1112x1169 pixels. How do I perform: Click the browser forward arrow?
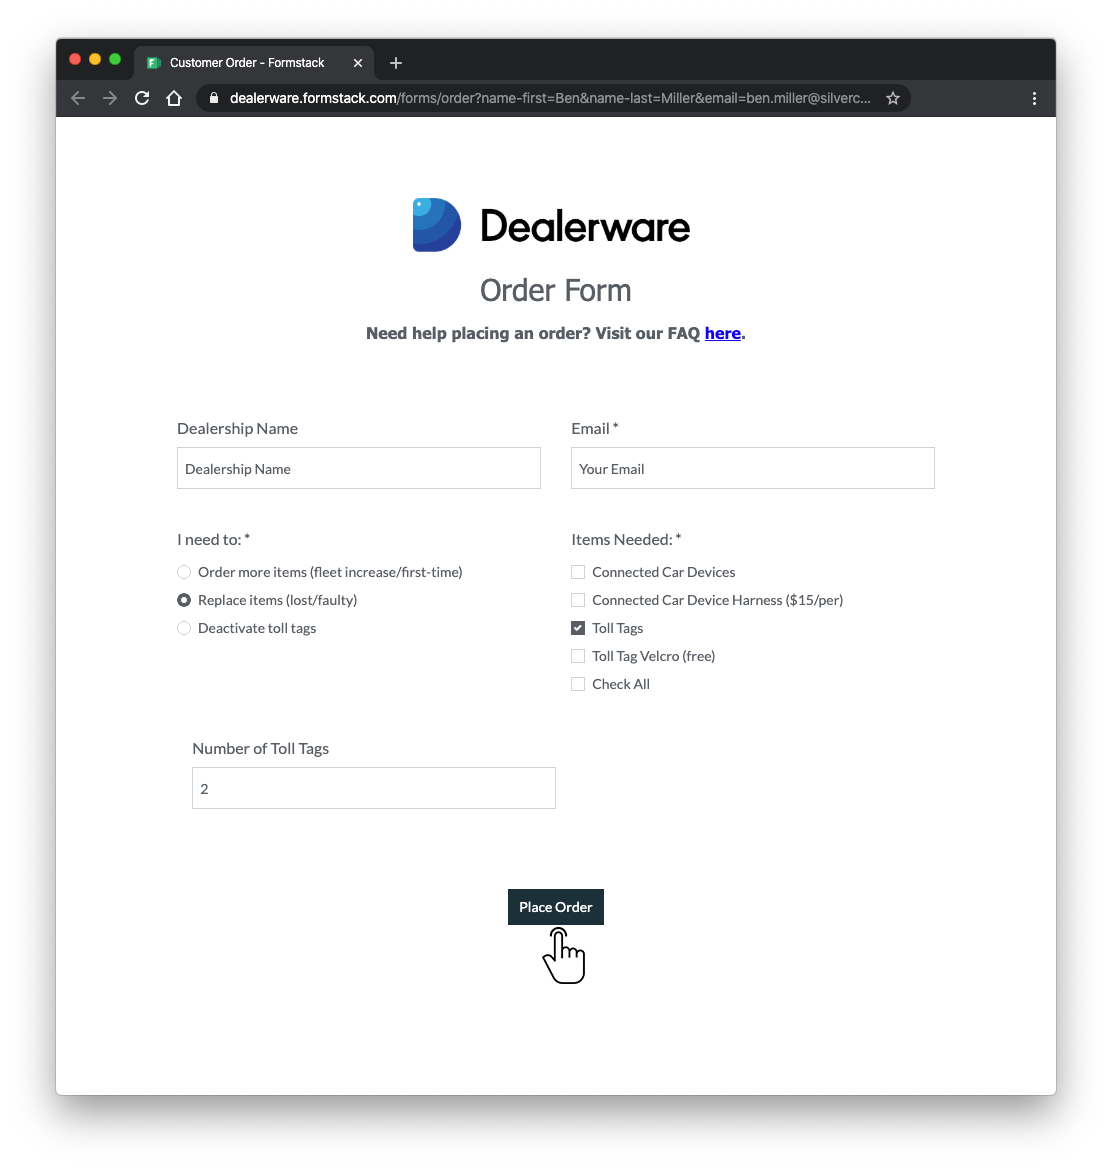110,98
